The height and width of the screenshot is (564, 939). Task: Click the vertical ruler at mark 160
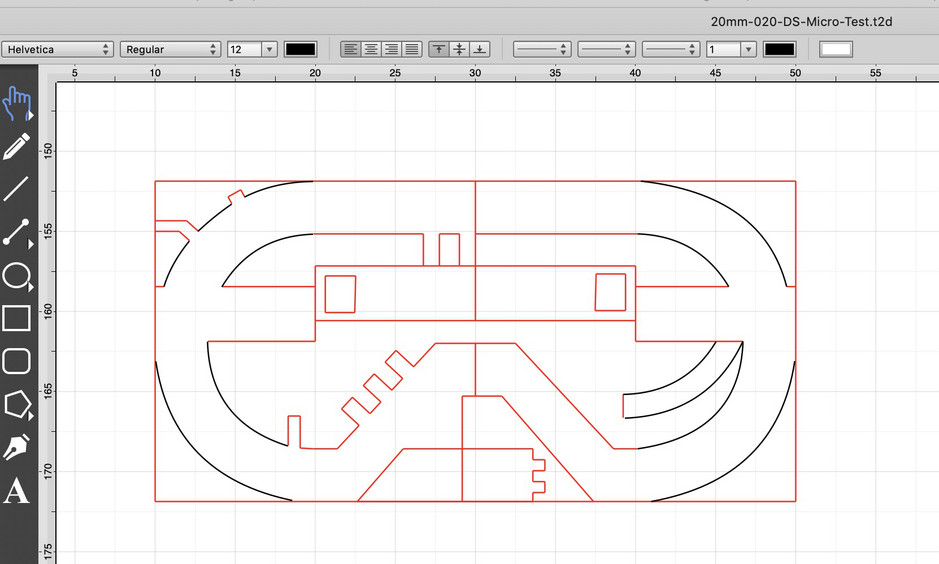(48, 310)
